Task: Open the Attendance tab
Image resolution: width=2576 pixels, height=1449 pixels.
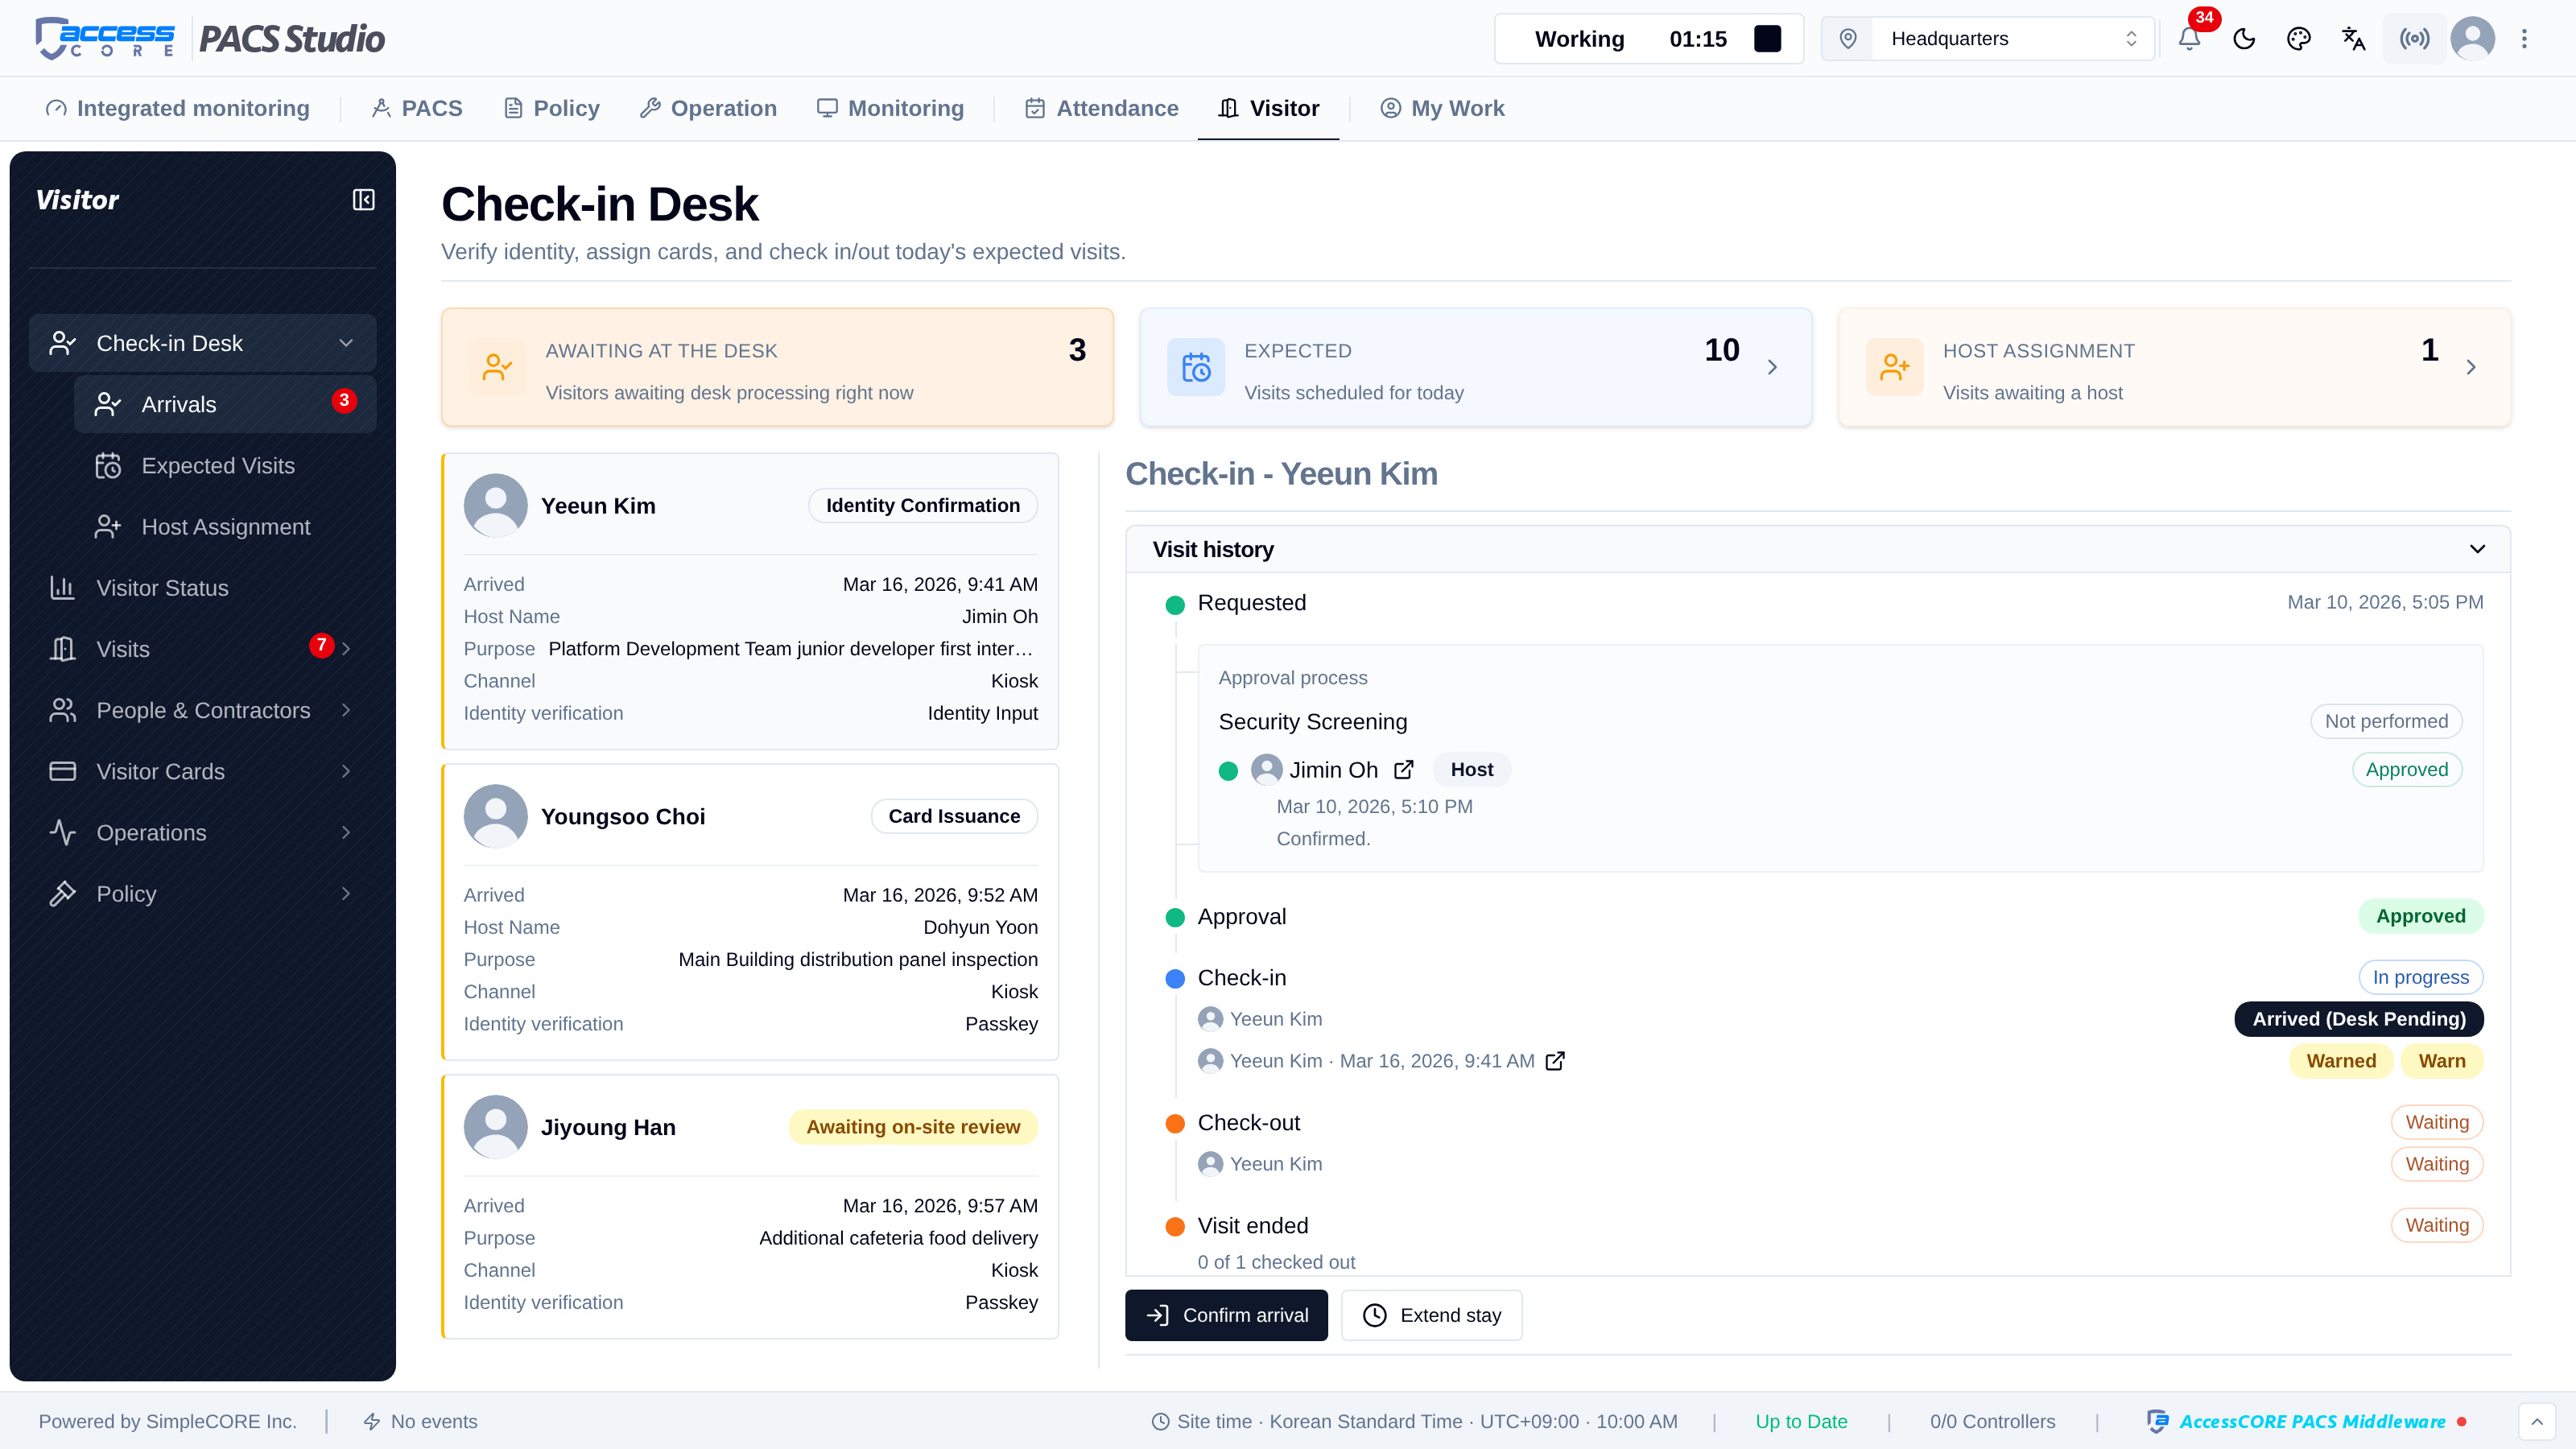Action: 1102,108
